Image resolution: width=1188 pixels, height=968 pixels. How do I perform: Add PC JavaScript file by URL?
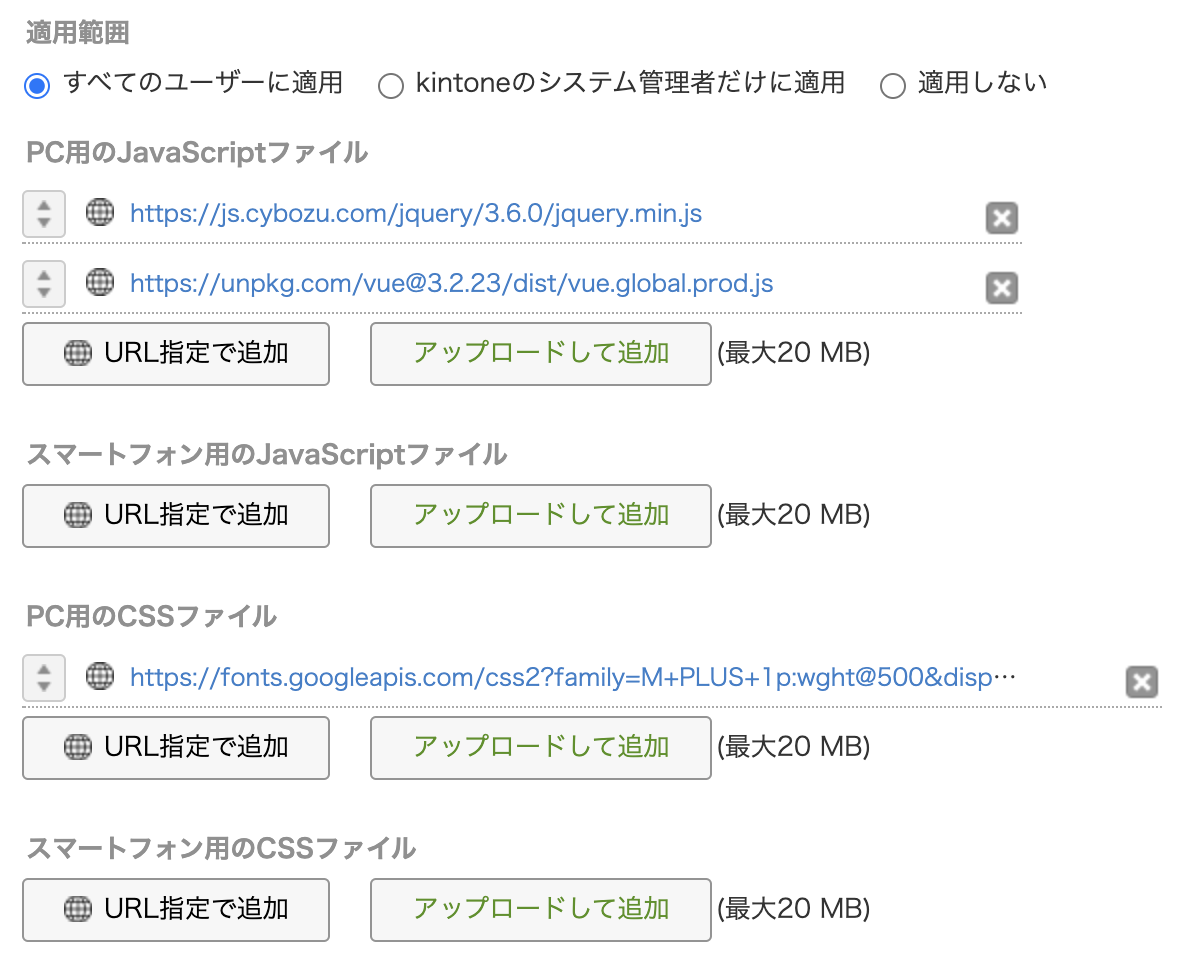tap(176, 353)
